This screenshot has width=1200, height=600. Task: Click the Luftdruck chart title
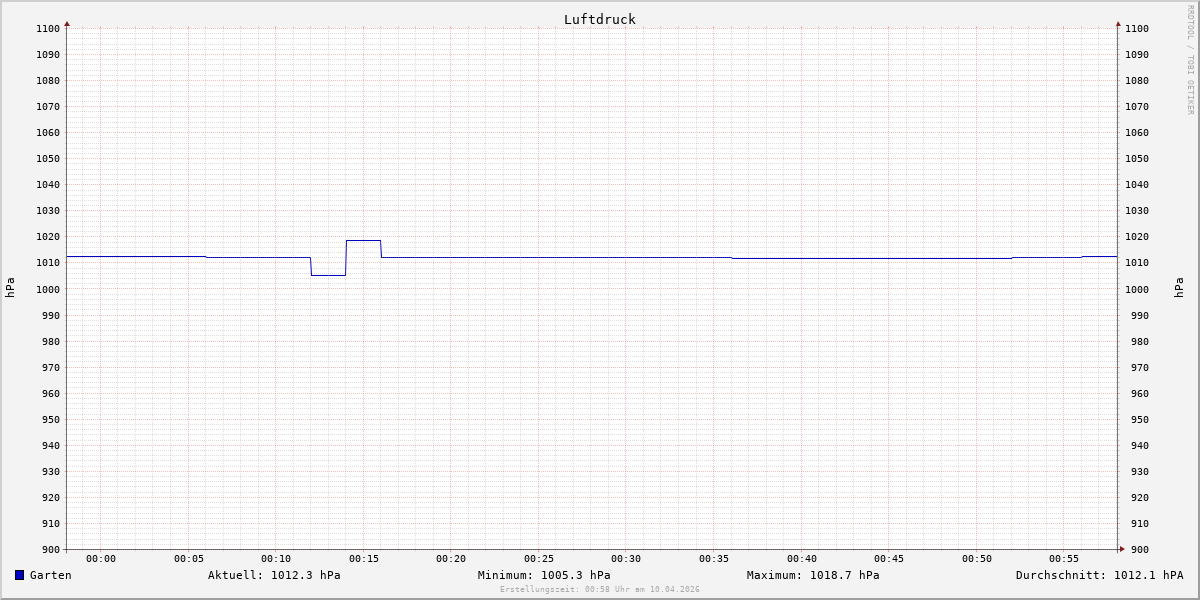point(599,19)
